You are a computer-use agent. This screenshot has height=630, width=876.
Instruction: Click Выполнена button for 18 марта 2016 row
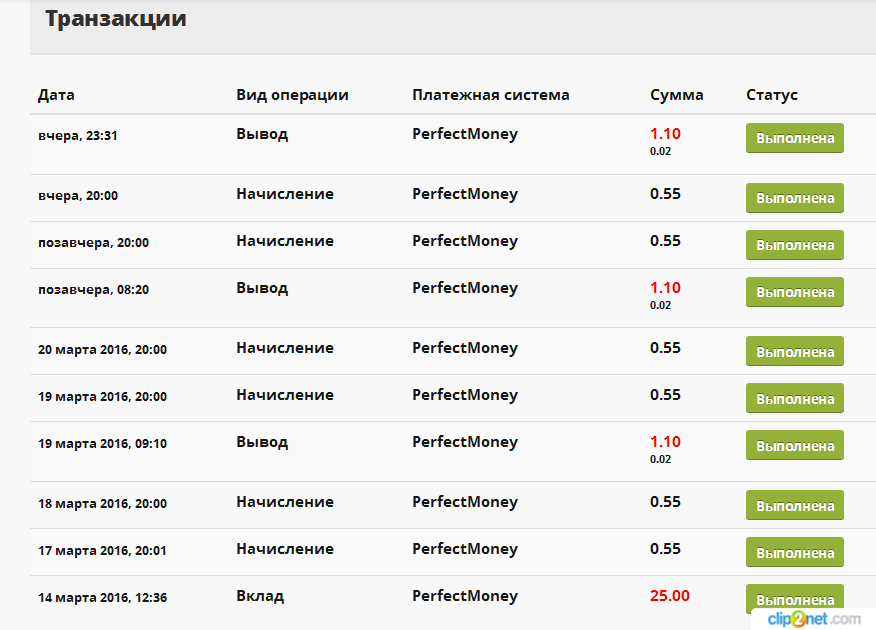point(794,505)
